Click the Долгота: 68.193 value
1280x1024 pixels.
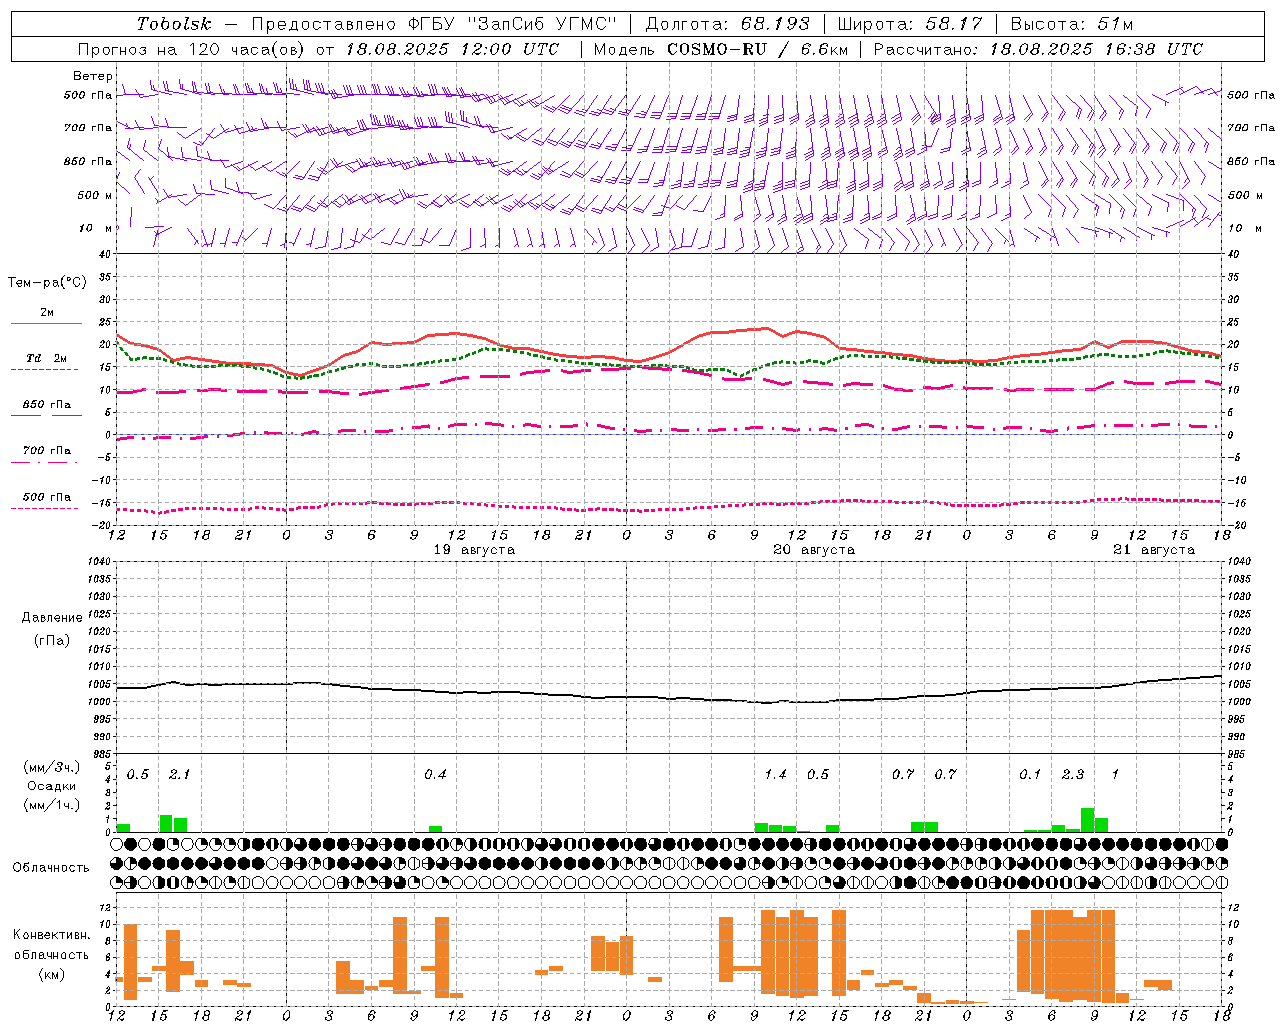(x=727, y=24)
